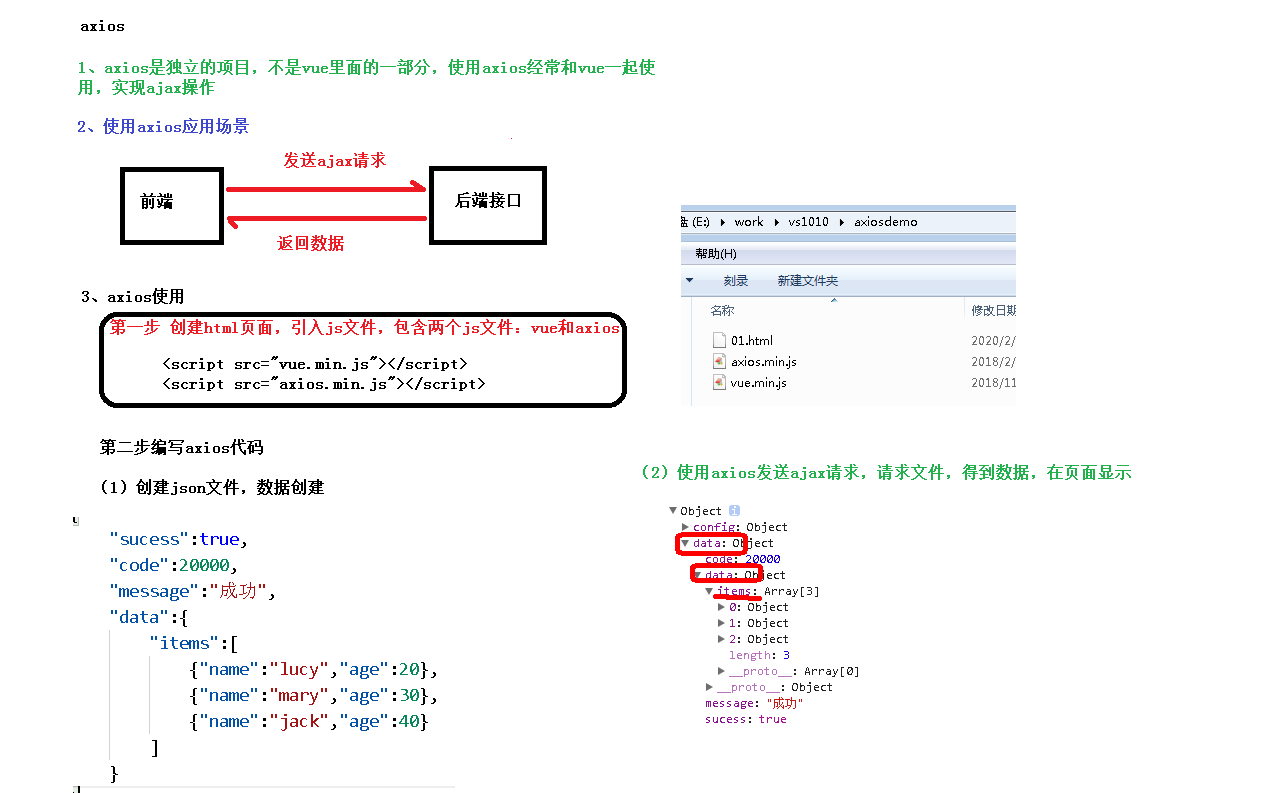
Task: Expand the __proto__: Array[0] node
Action: tap(722, 671)
